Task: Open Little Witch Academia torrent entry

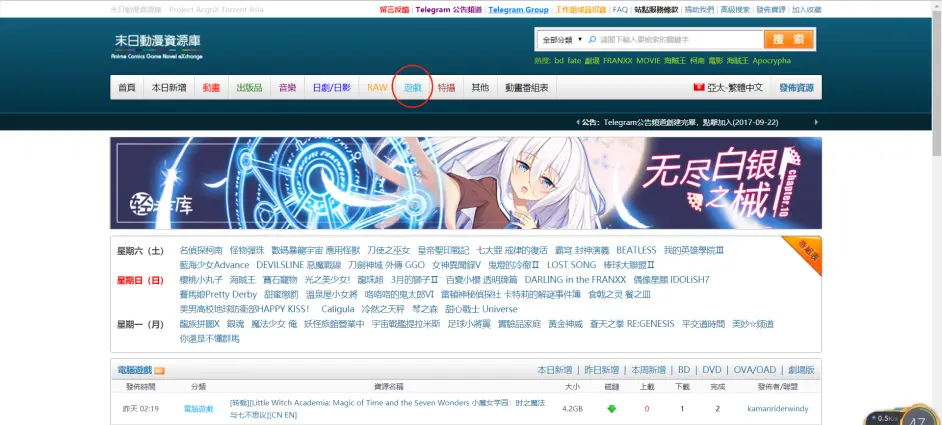Action: 387,409
